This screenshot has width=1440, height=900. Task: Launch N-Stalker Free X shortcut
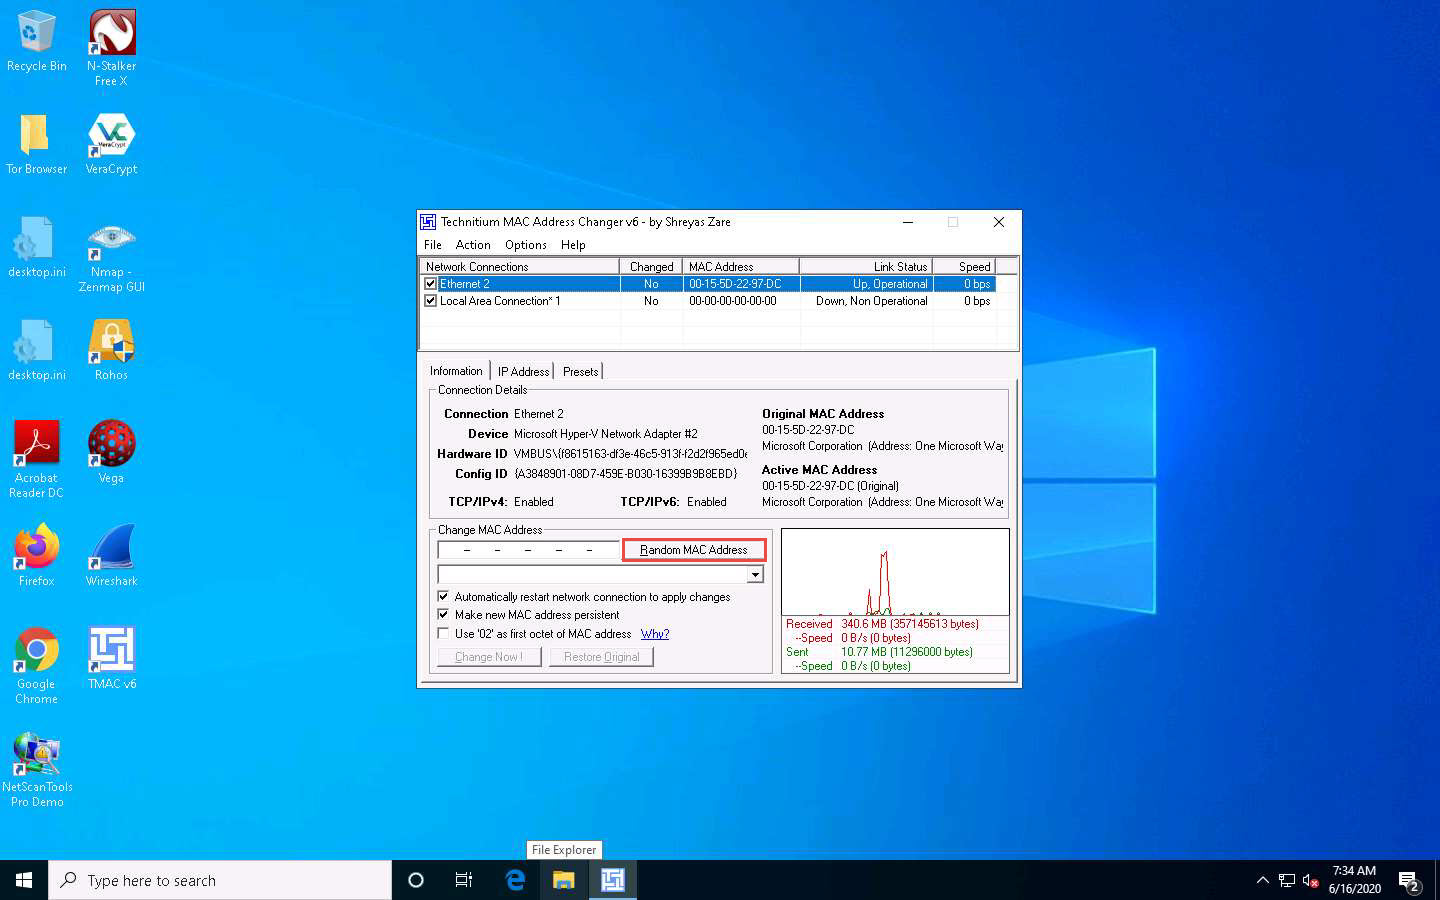coord(111,48)
